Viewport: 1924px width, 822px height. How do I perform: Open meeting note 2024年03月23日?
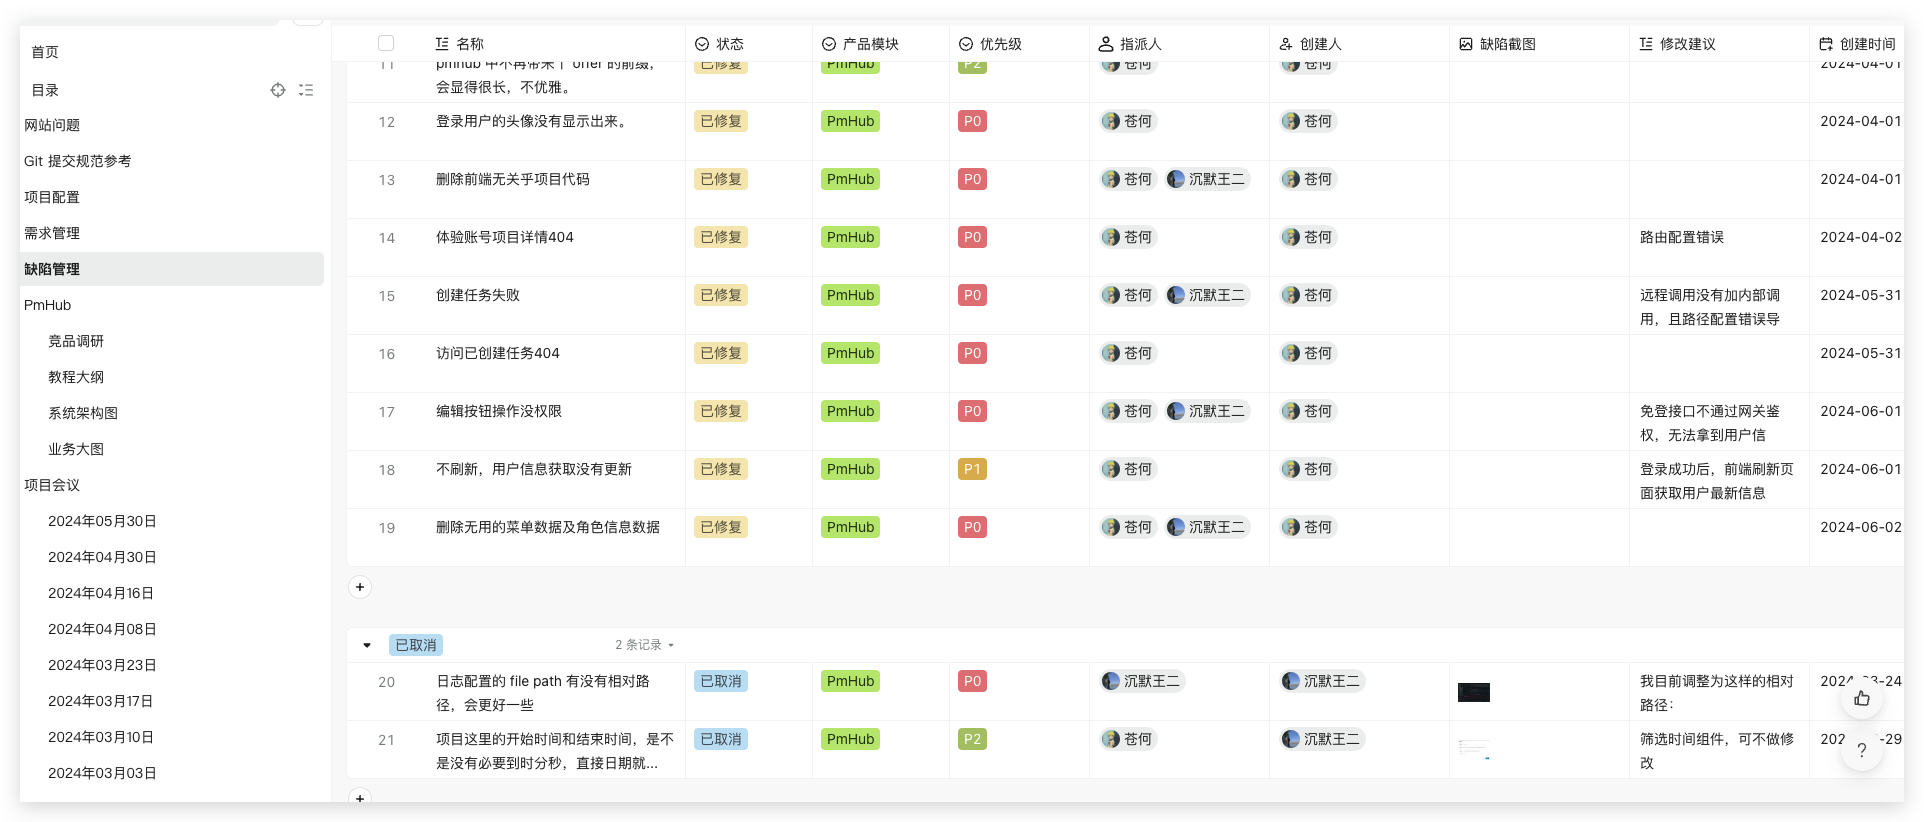[102, 665]
